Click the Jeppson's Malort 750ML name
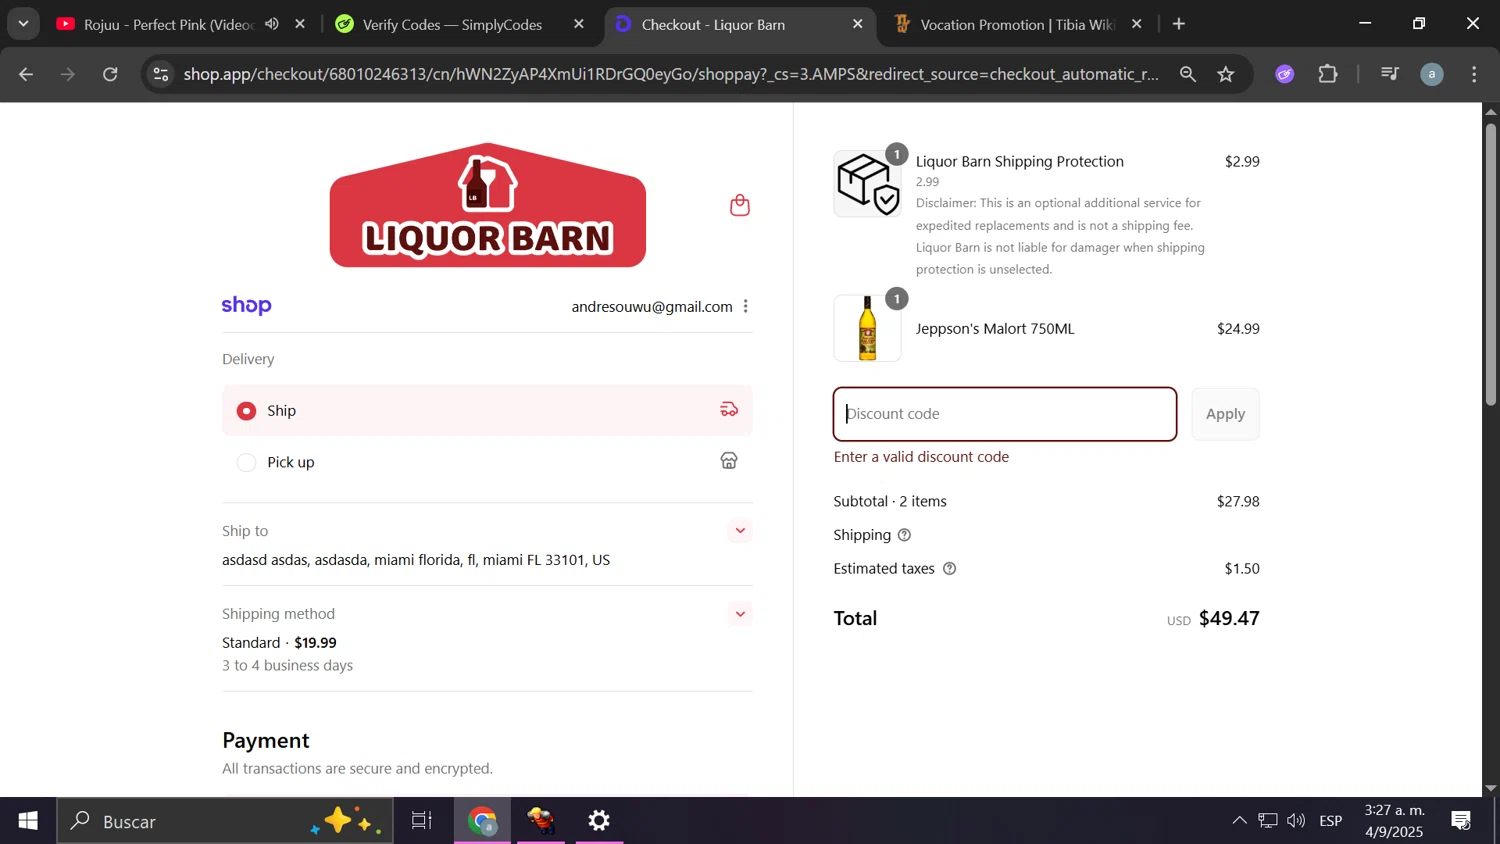 click(995, 328)
